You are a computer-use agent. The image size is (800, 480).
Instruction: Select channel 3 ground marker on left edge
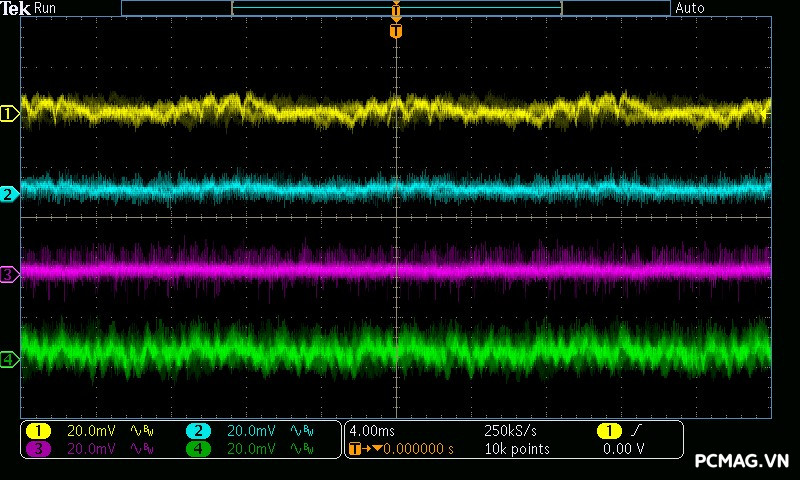9,273
